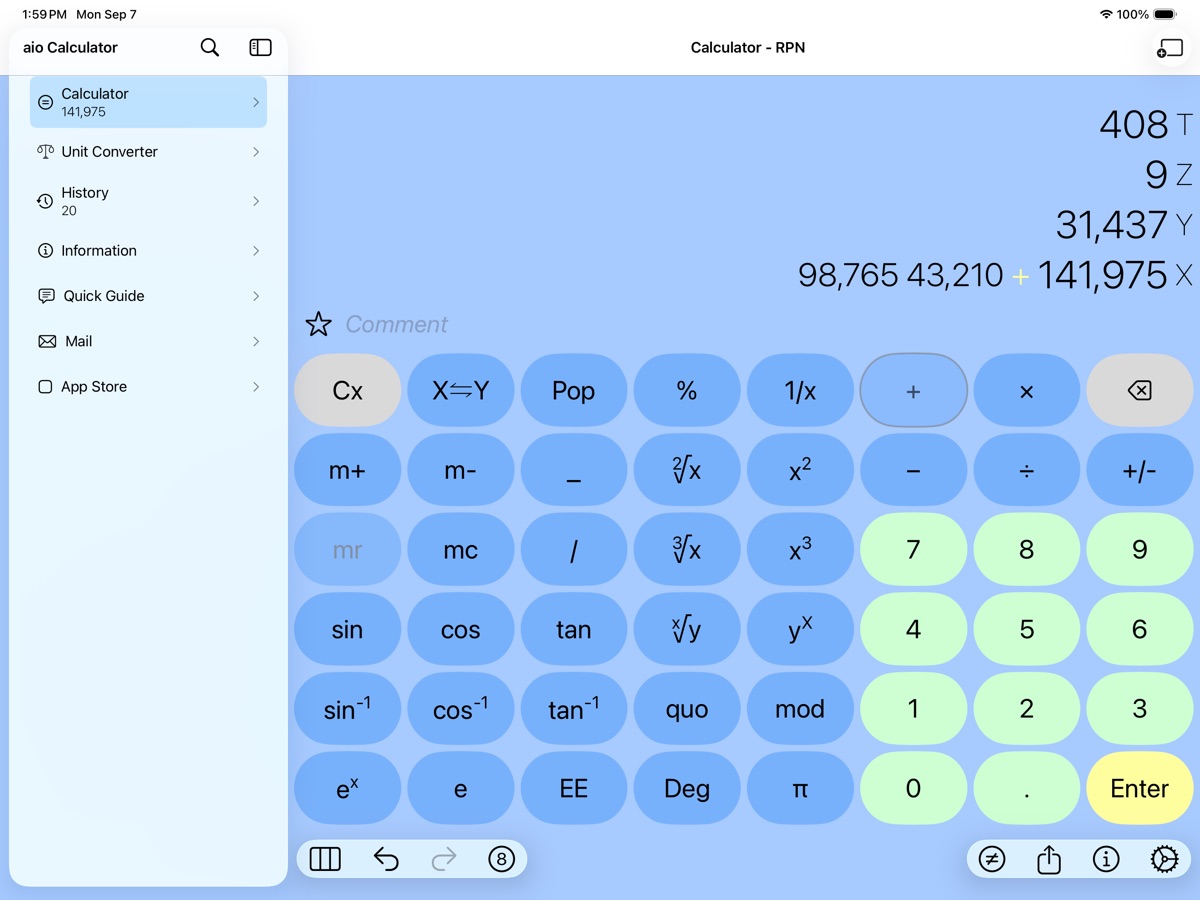Expand the Unit Converter chevron
This screenshot has width=1200, height=900.
point(256,152)
